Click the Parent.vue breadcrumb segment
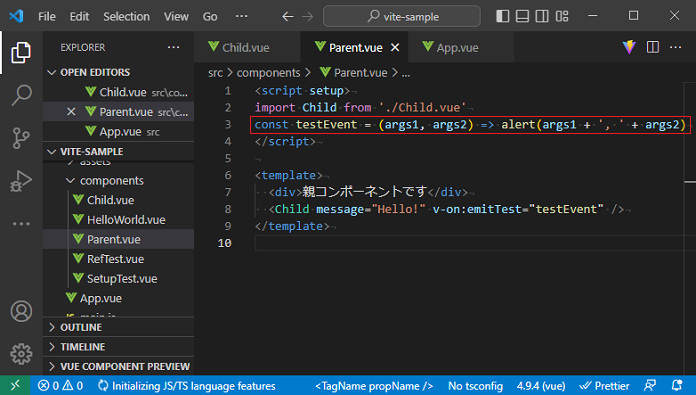Screen dimensions: 696x395 [354, 73]
